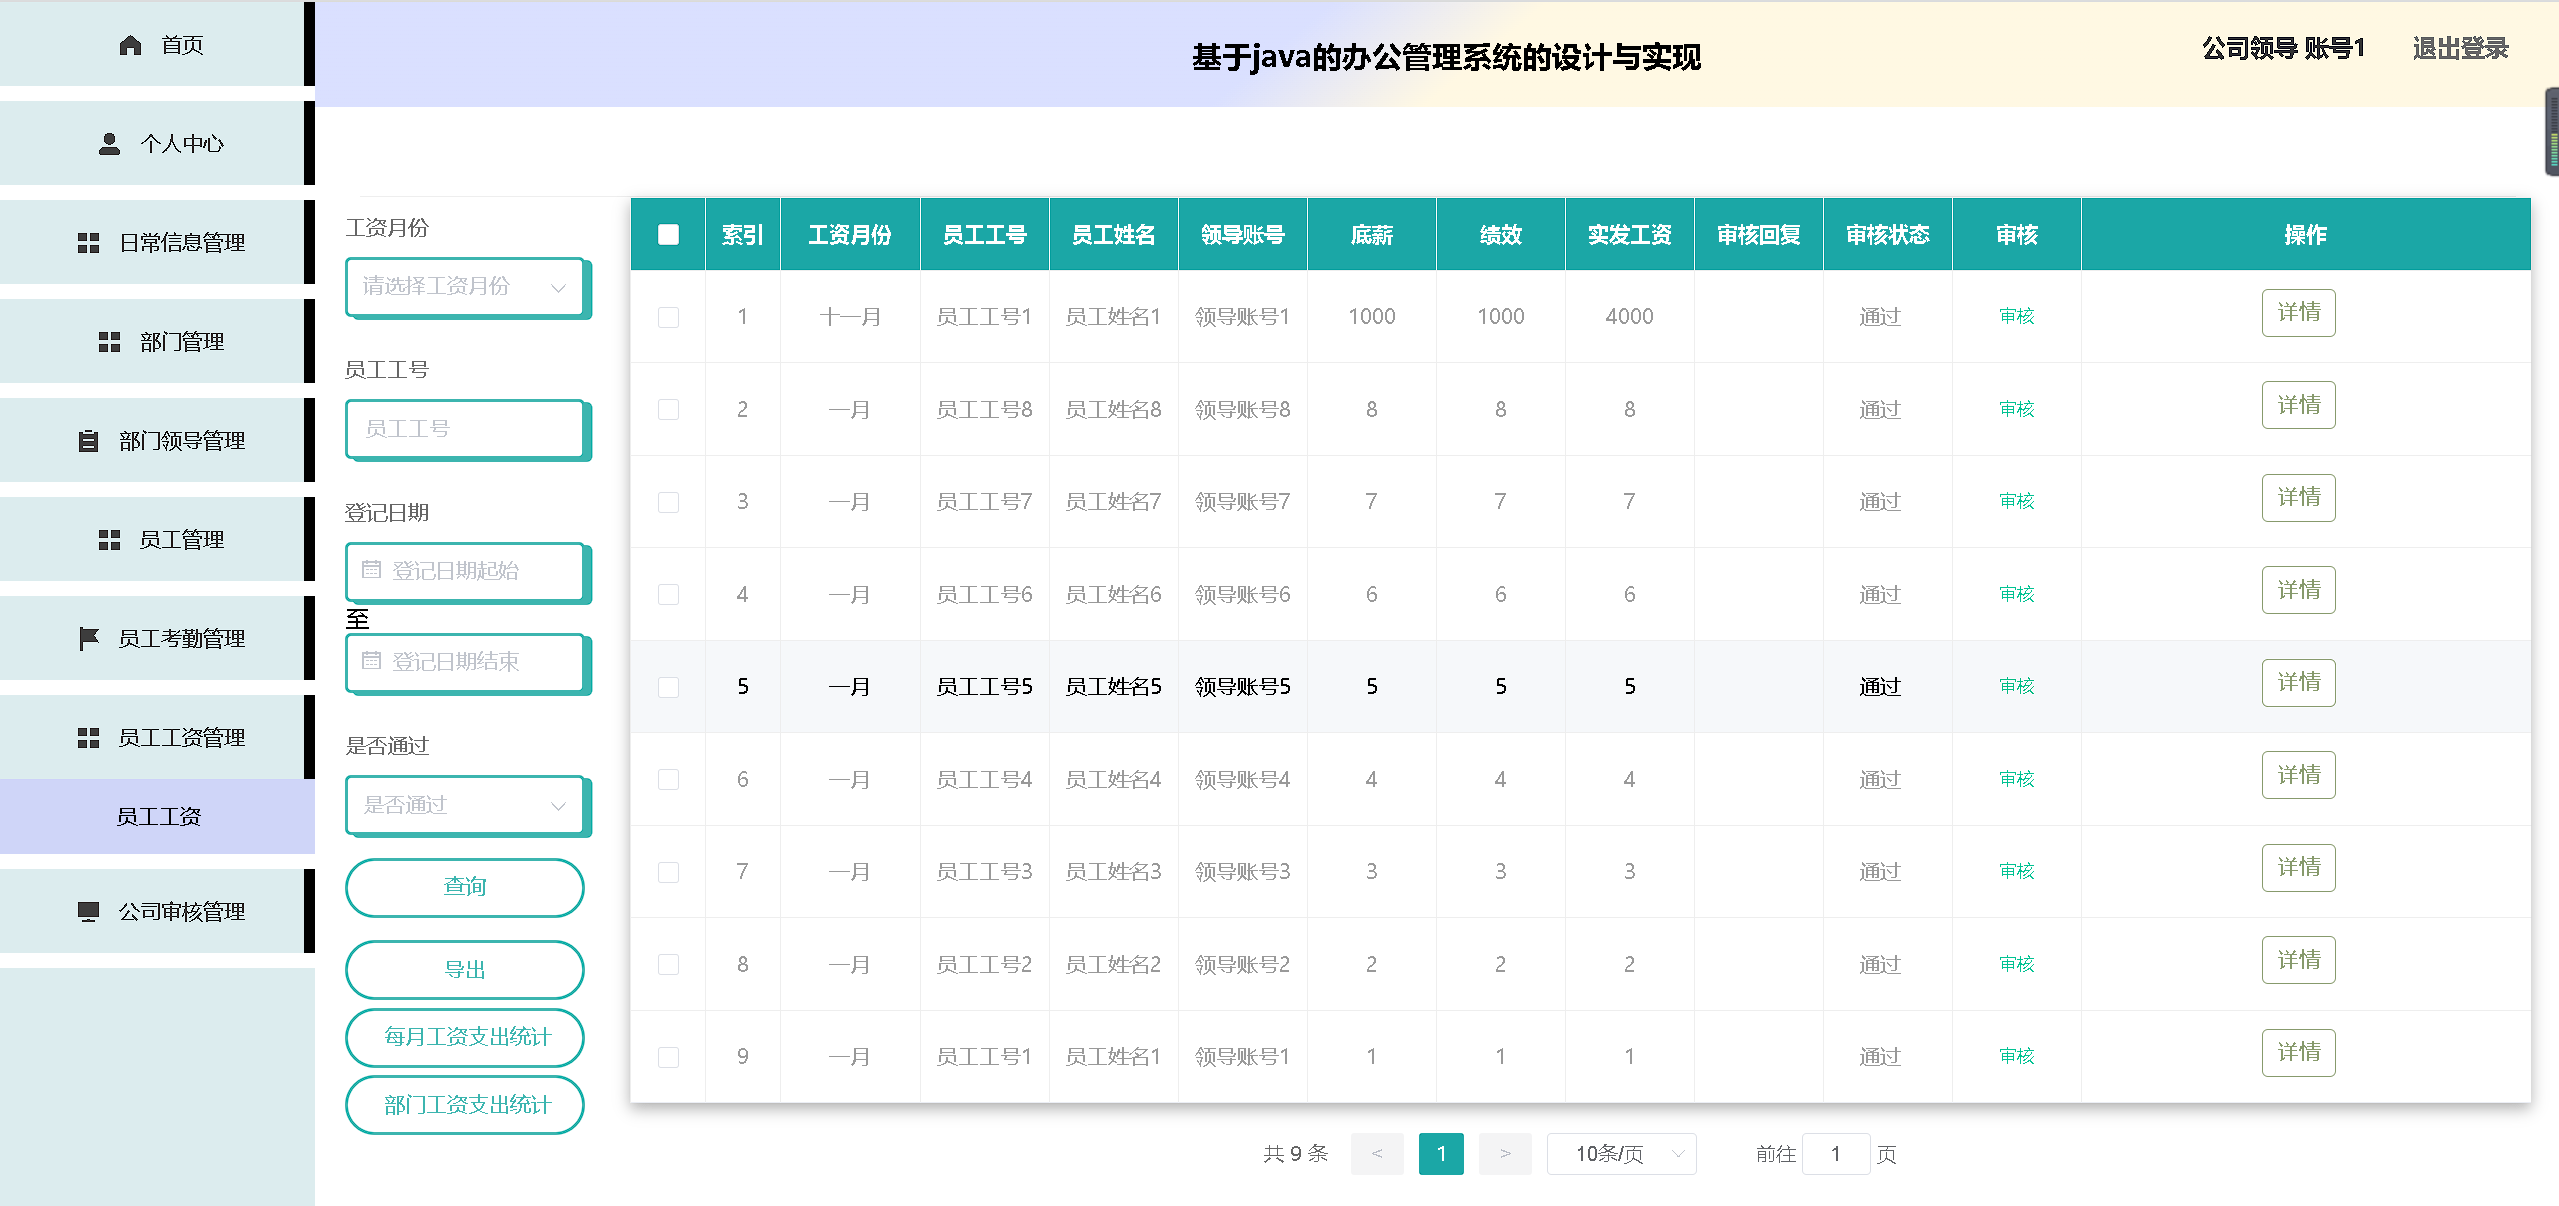Image resolution: width=2559 pixels, height=1206 pixels.
Task: Click the 查询 button
Action: [x=465, y=887]
